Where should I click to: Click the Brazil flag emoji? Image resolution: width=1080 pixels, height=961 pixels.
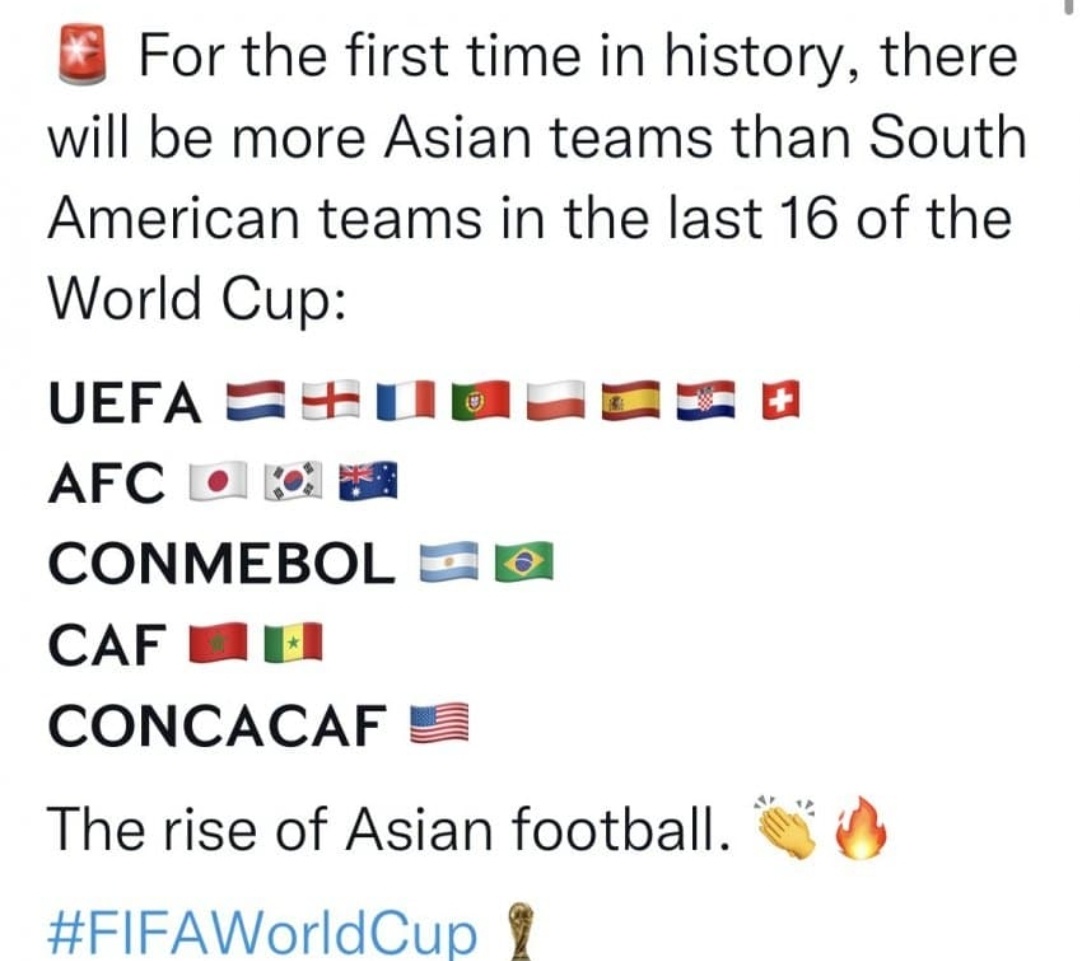524,562
